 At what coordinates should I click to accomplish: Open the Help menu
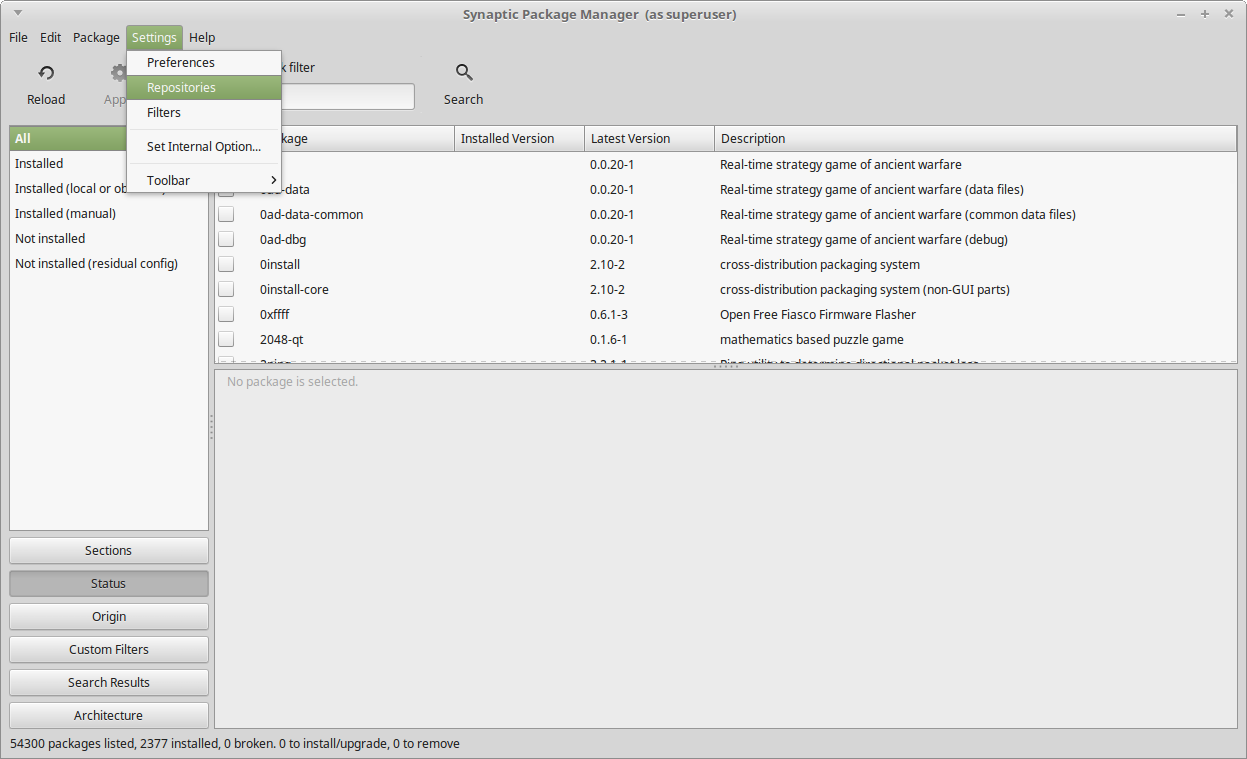click(x=202, y=37)
